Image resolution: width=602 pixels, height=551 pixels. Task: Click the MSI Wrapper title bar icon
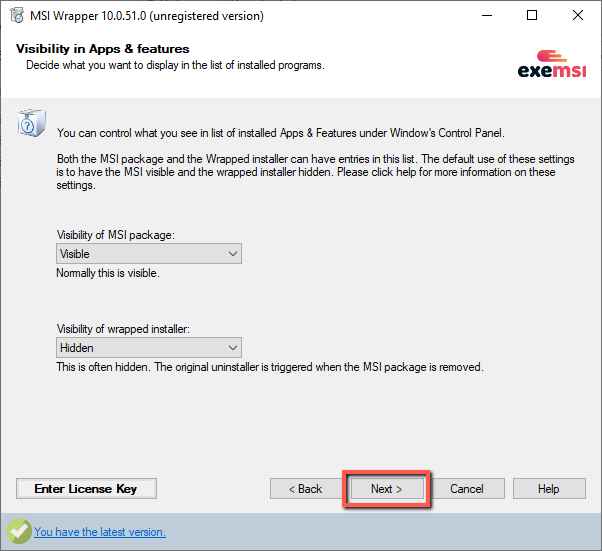17,16
